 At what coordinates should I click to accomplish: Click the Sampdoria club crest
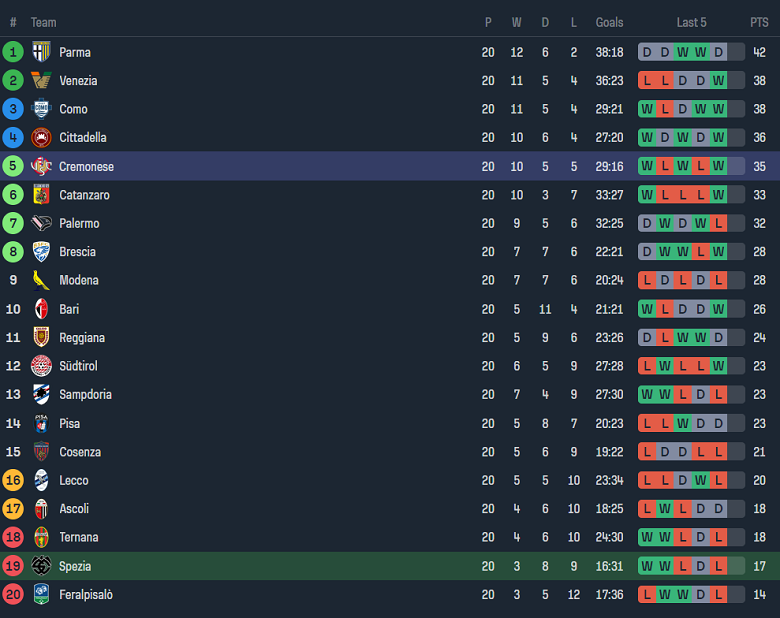(41, 394)
